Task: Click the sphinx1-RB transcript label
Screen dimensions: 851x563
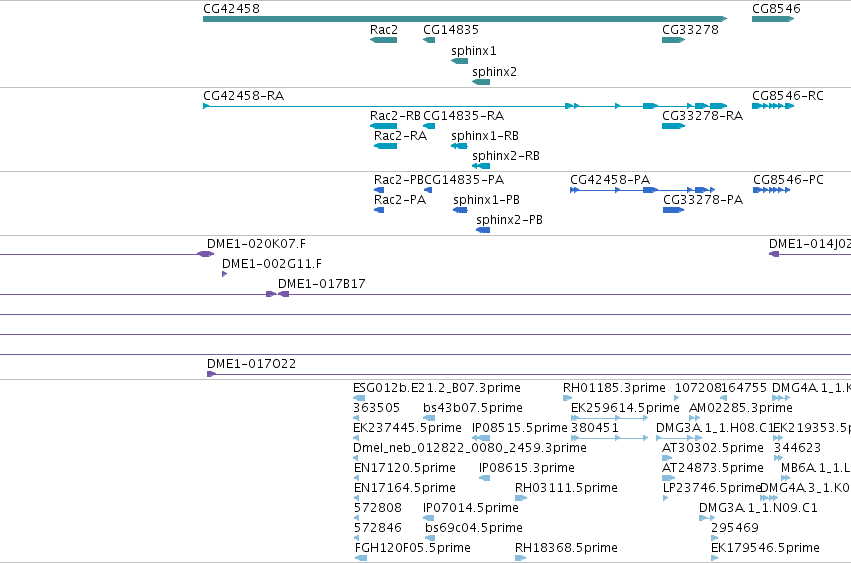Action: click(x=485, y=136)
